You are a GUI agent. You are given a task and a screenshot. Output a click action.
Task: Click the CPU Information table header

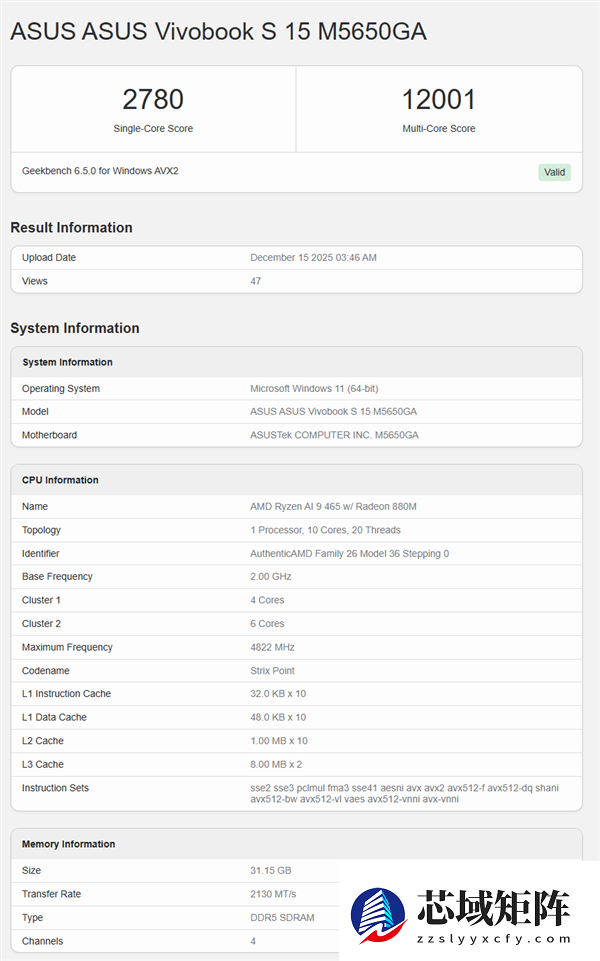point(60,480)
